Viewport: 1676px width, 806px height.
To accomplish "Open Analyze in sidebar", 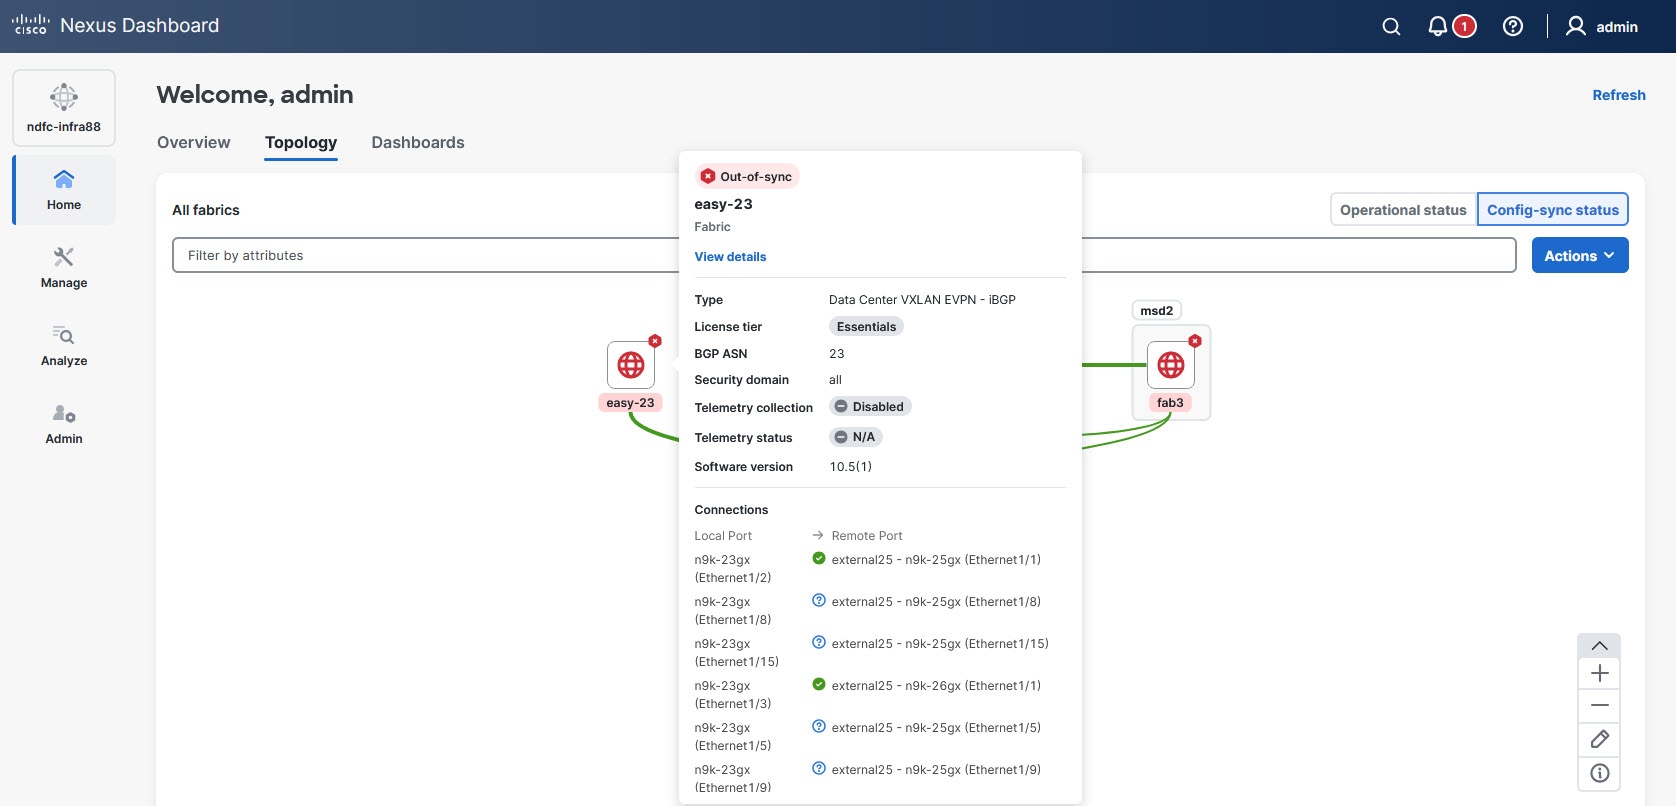I will click(x=64, y=346).
